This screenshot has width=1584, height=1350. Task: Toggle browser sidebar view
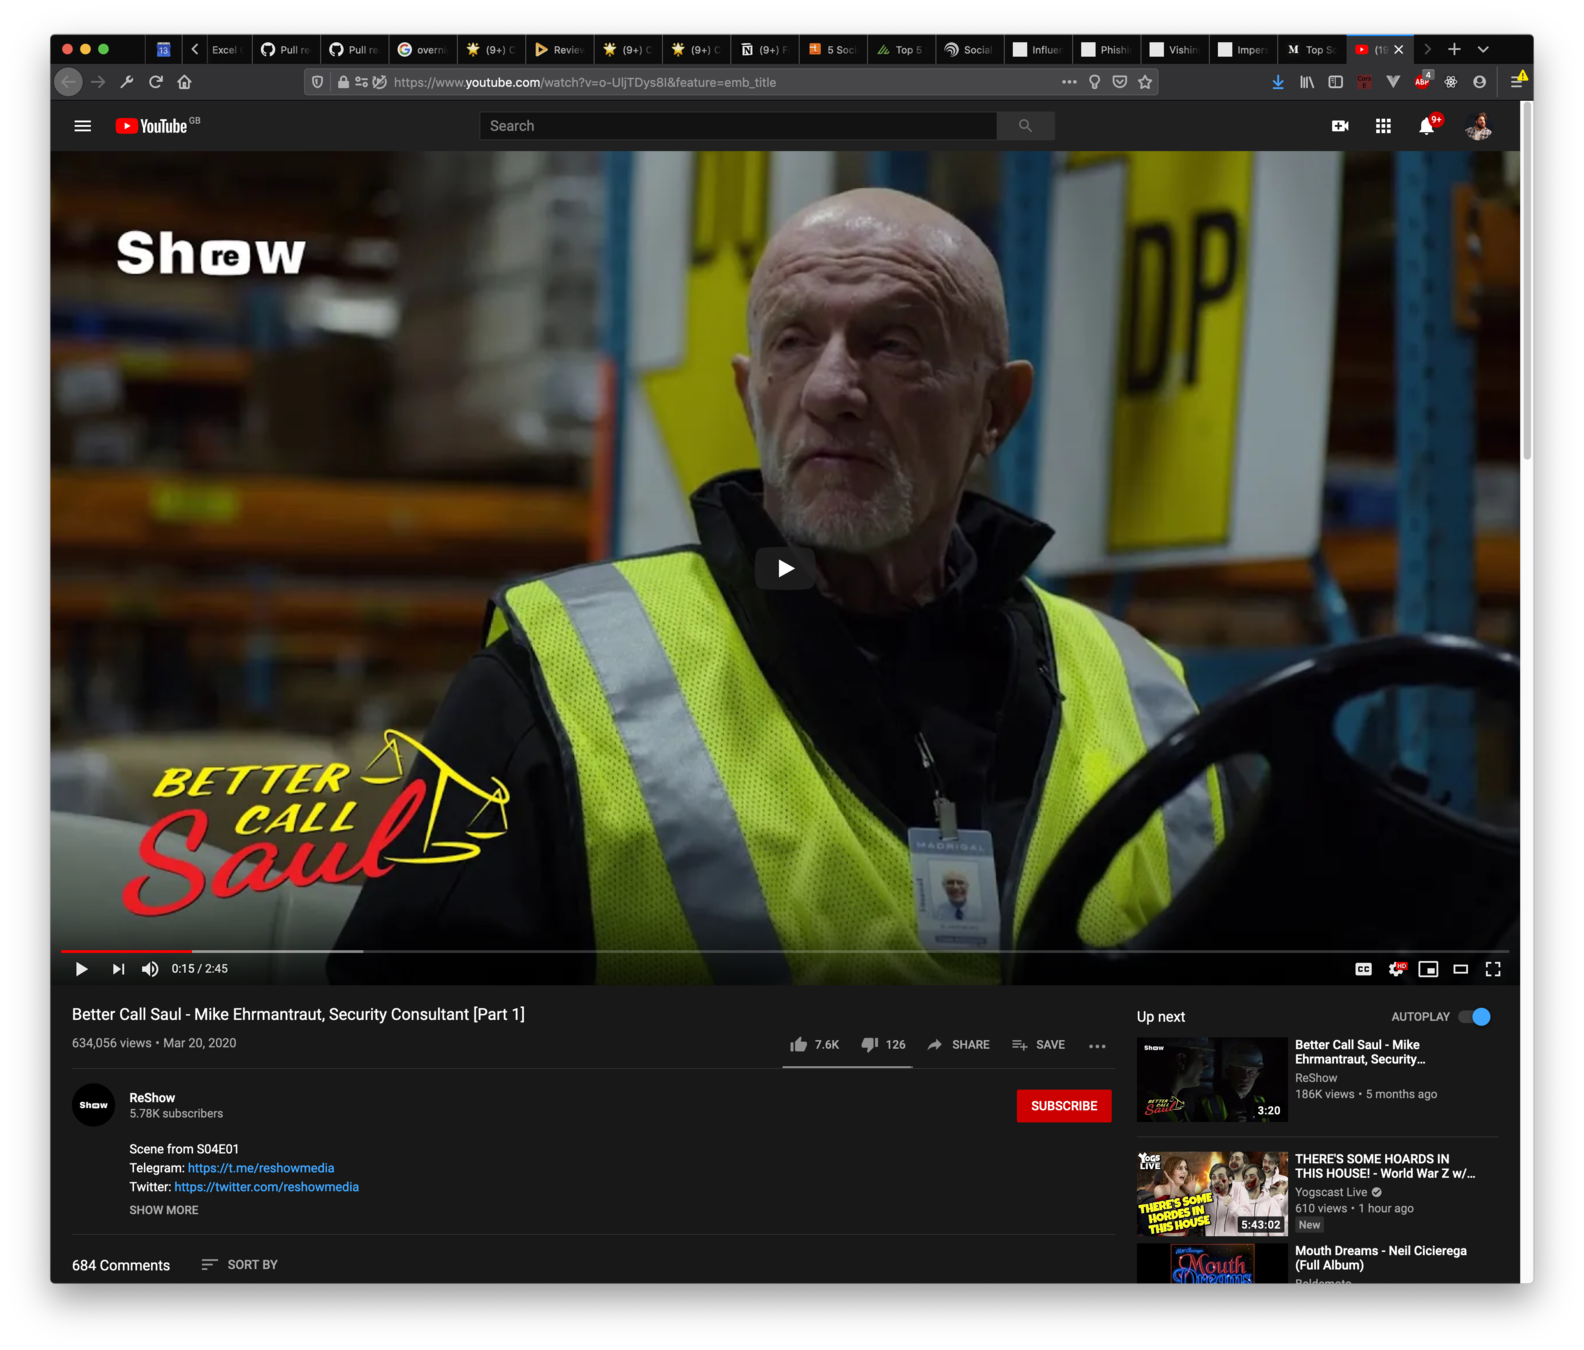tap(1335, 82)
